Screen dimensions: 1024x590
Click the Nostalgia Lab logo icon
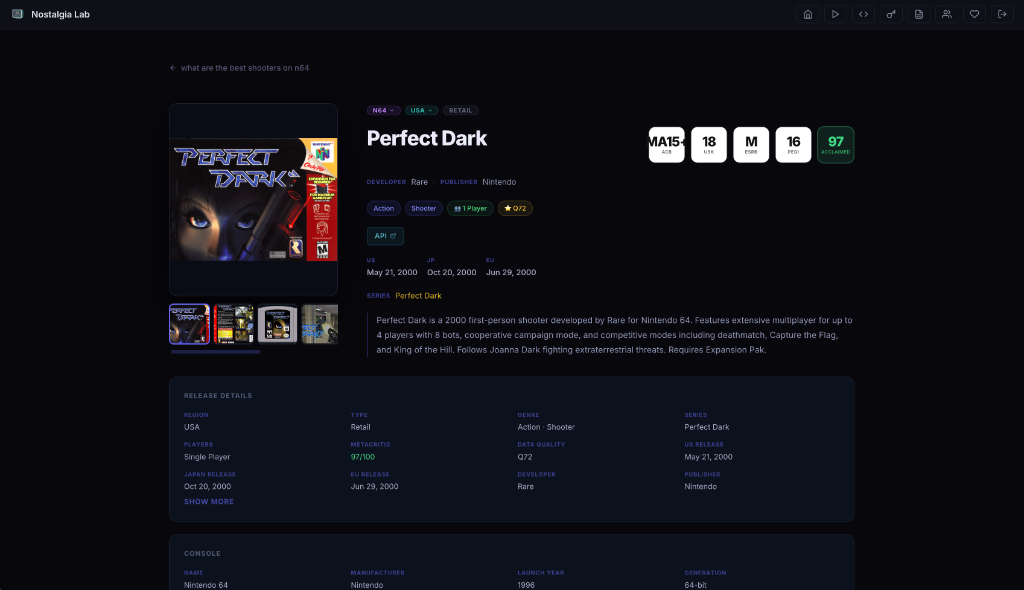coord(18,14)
